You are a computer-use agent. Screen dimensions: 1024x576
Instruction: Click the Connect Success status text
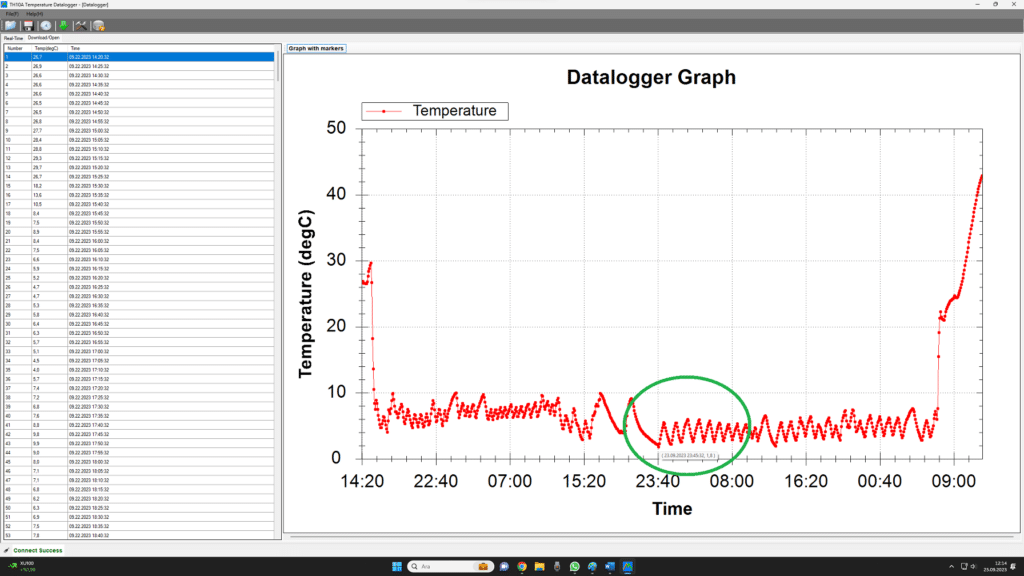[x=38, y=551]
